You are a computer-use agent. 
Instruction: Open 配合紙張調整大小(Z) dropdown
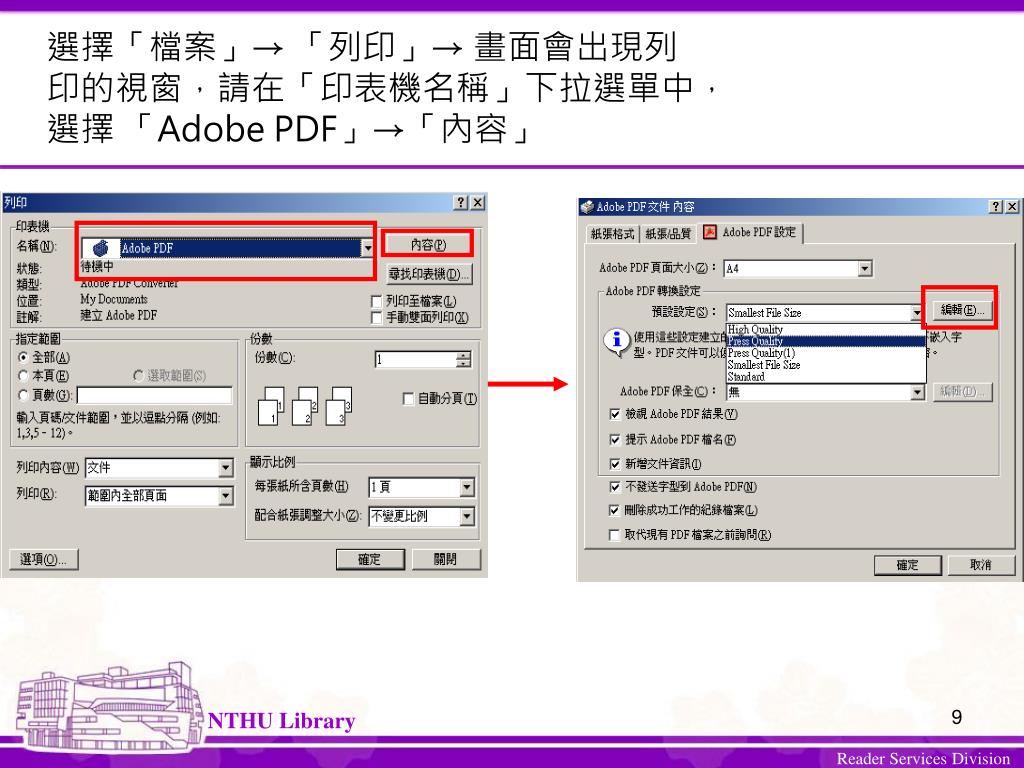467,517
